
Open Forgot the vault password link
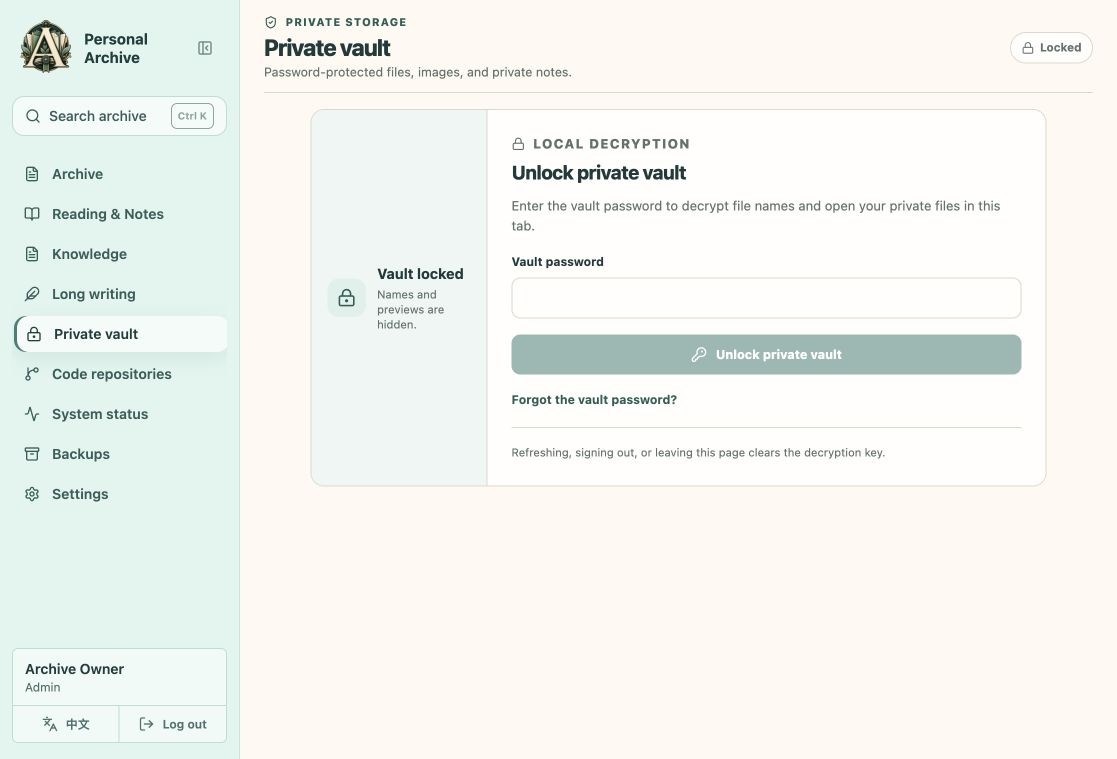coord(594,400)
